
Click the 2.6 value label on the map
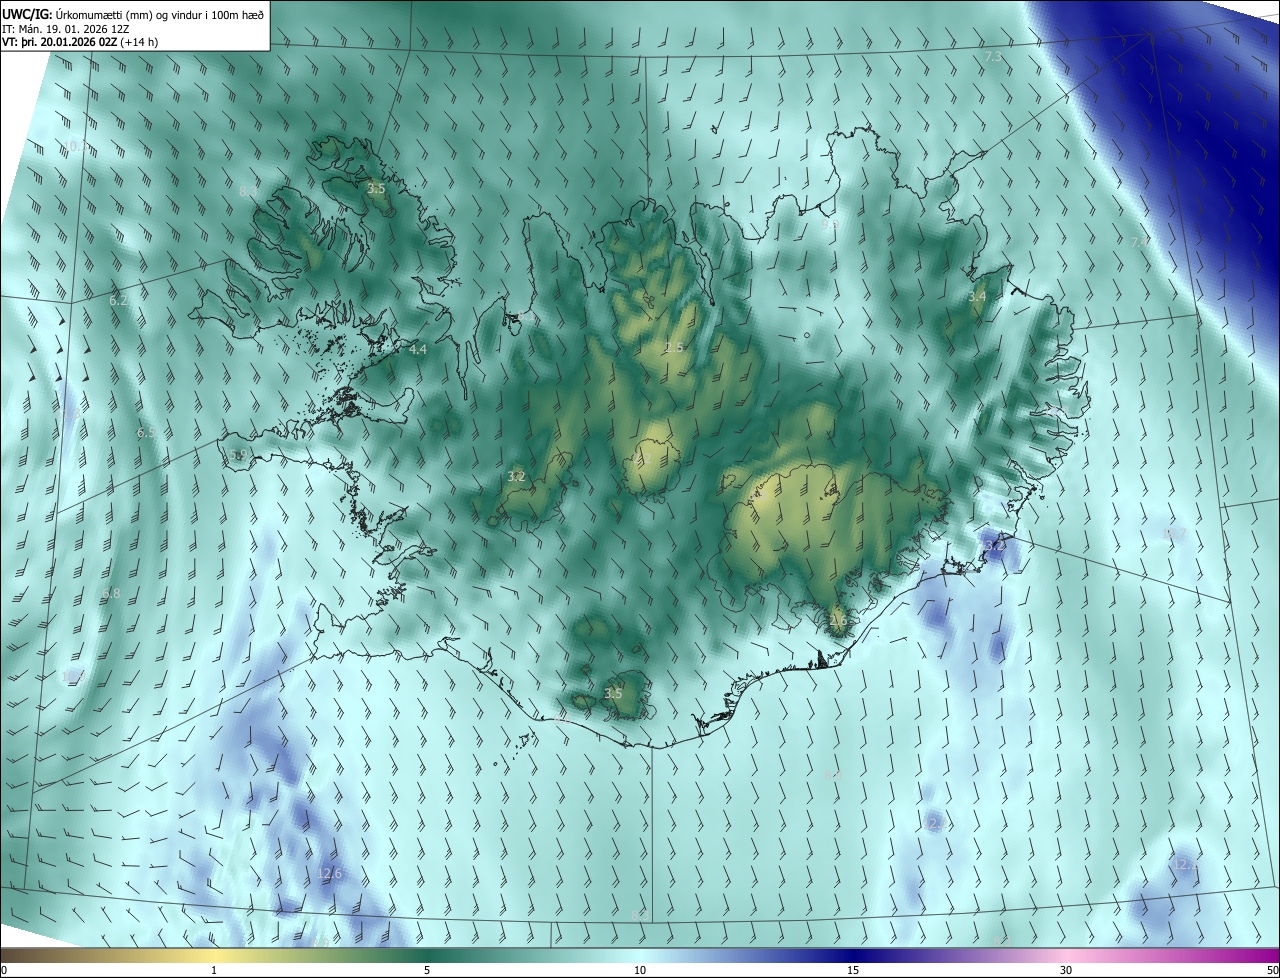[x=838, y=620]
